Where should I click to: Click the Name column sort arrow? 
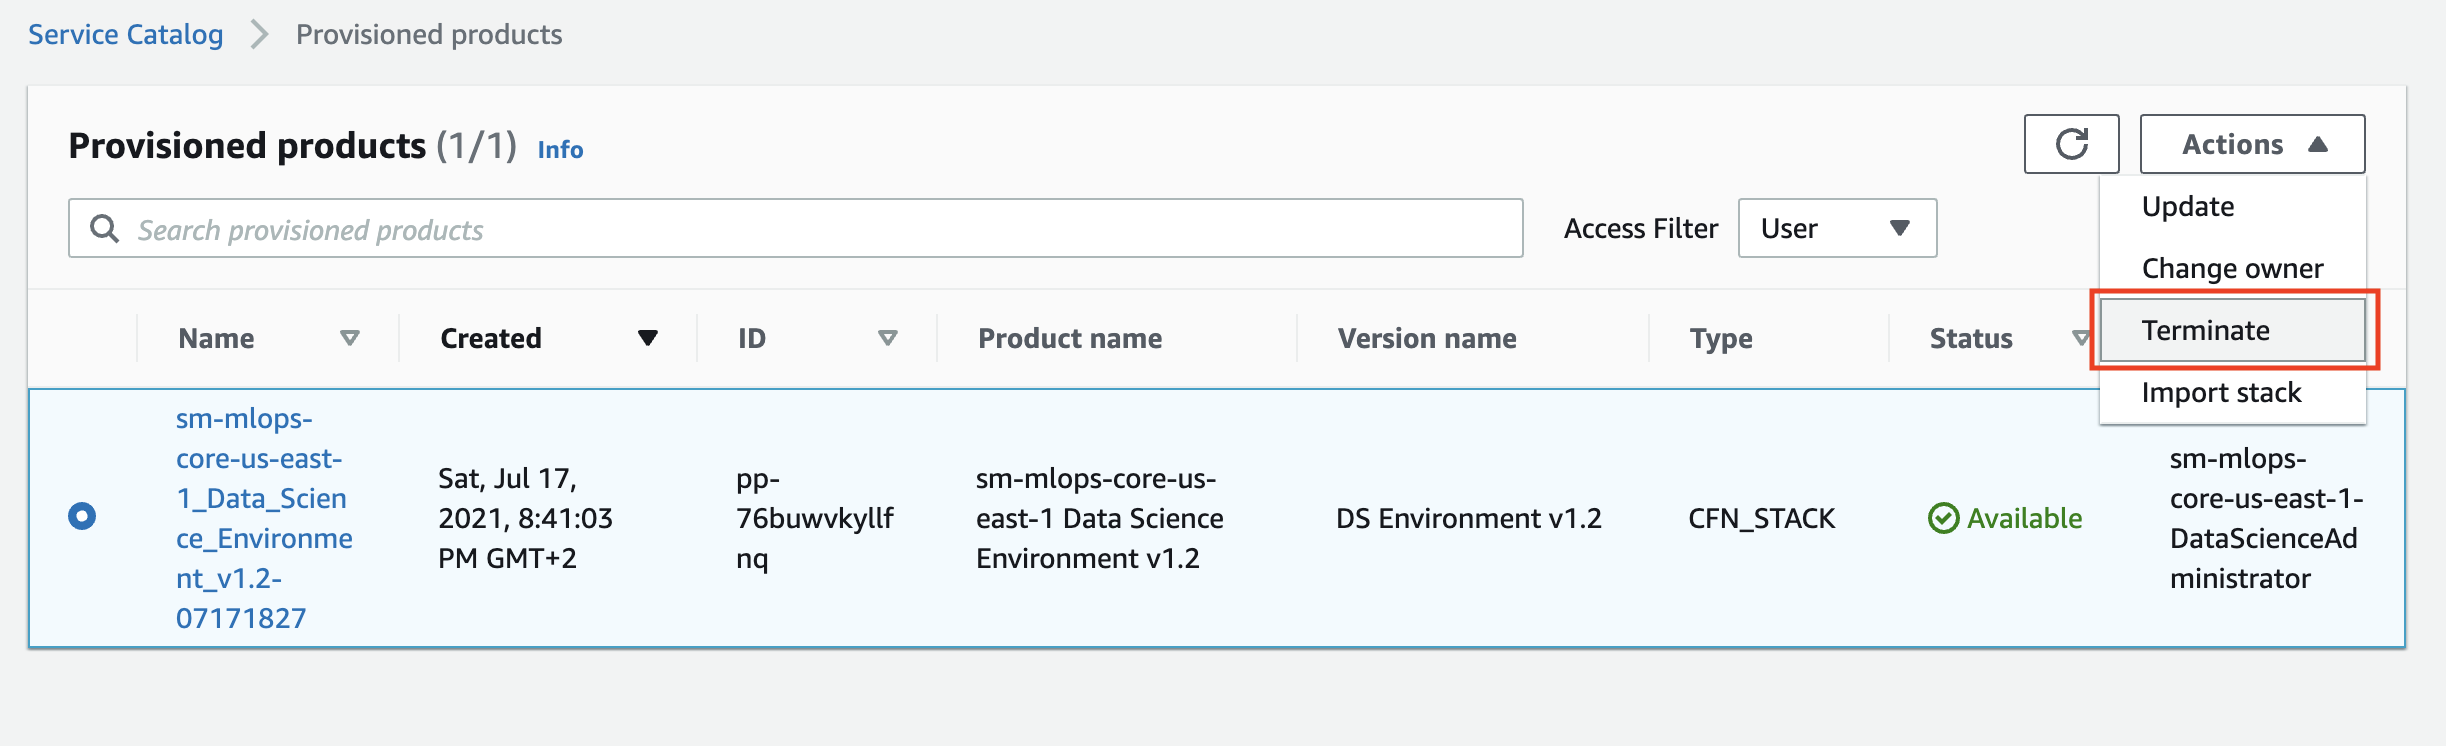point(349,338)
